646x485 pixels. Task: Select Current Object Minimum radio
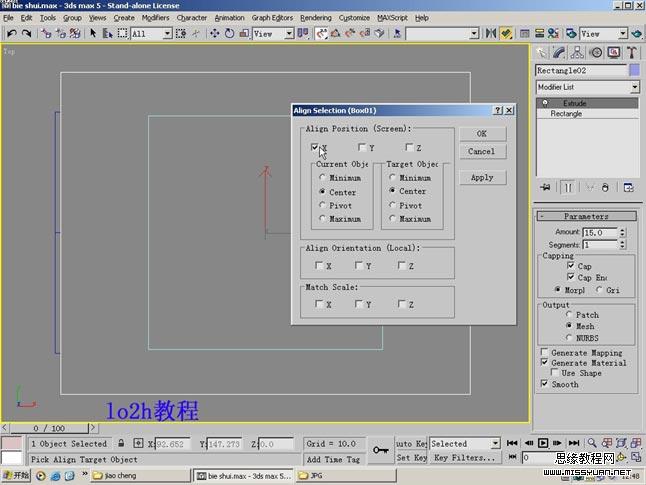point(323,178)
